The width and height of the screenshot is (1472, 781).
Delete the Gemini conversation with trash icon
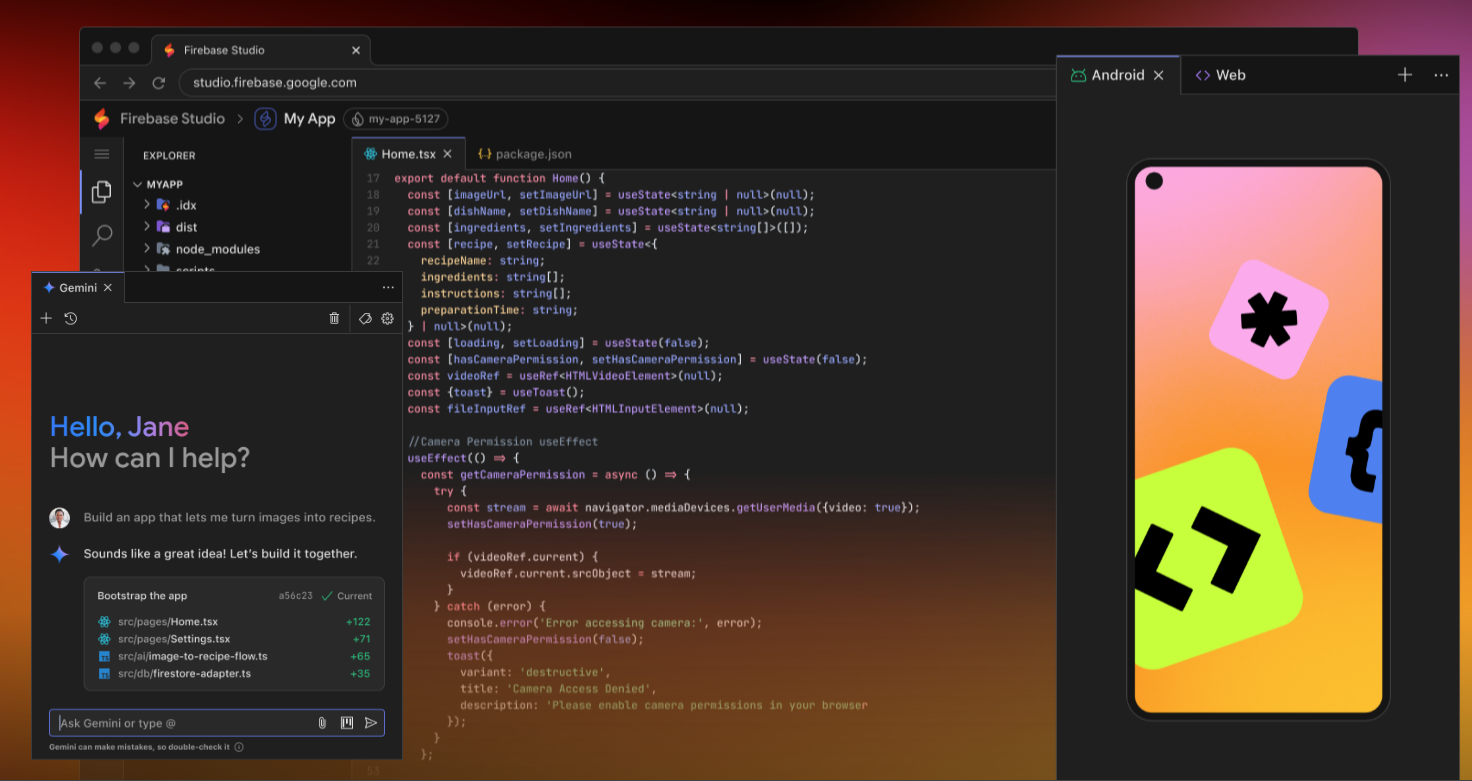coord(334,318)
